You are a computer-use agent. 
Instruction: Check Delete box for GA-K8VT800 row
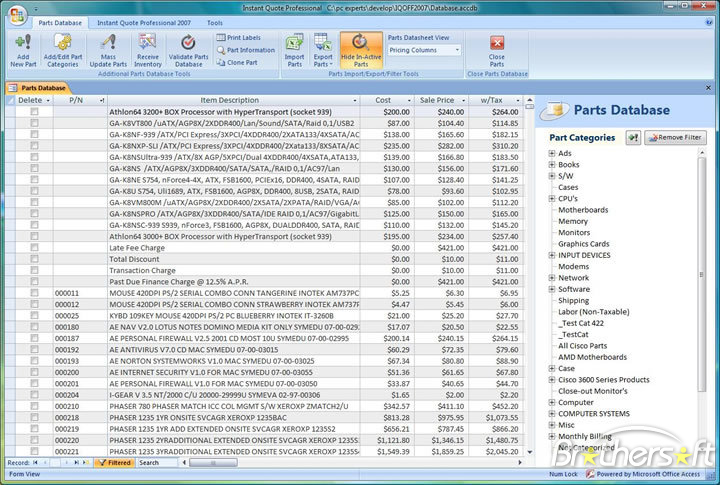tap(34, 123)
